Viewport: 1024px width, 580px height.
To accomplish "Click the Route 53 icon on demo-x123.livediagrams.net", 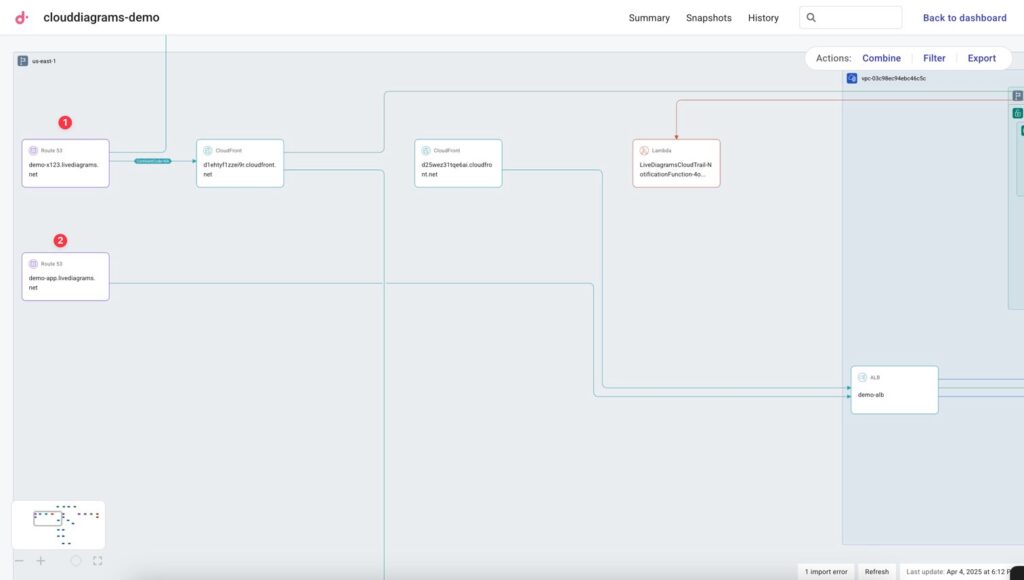I will 33,150.
